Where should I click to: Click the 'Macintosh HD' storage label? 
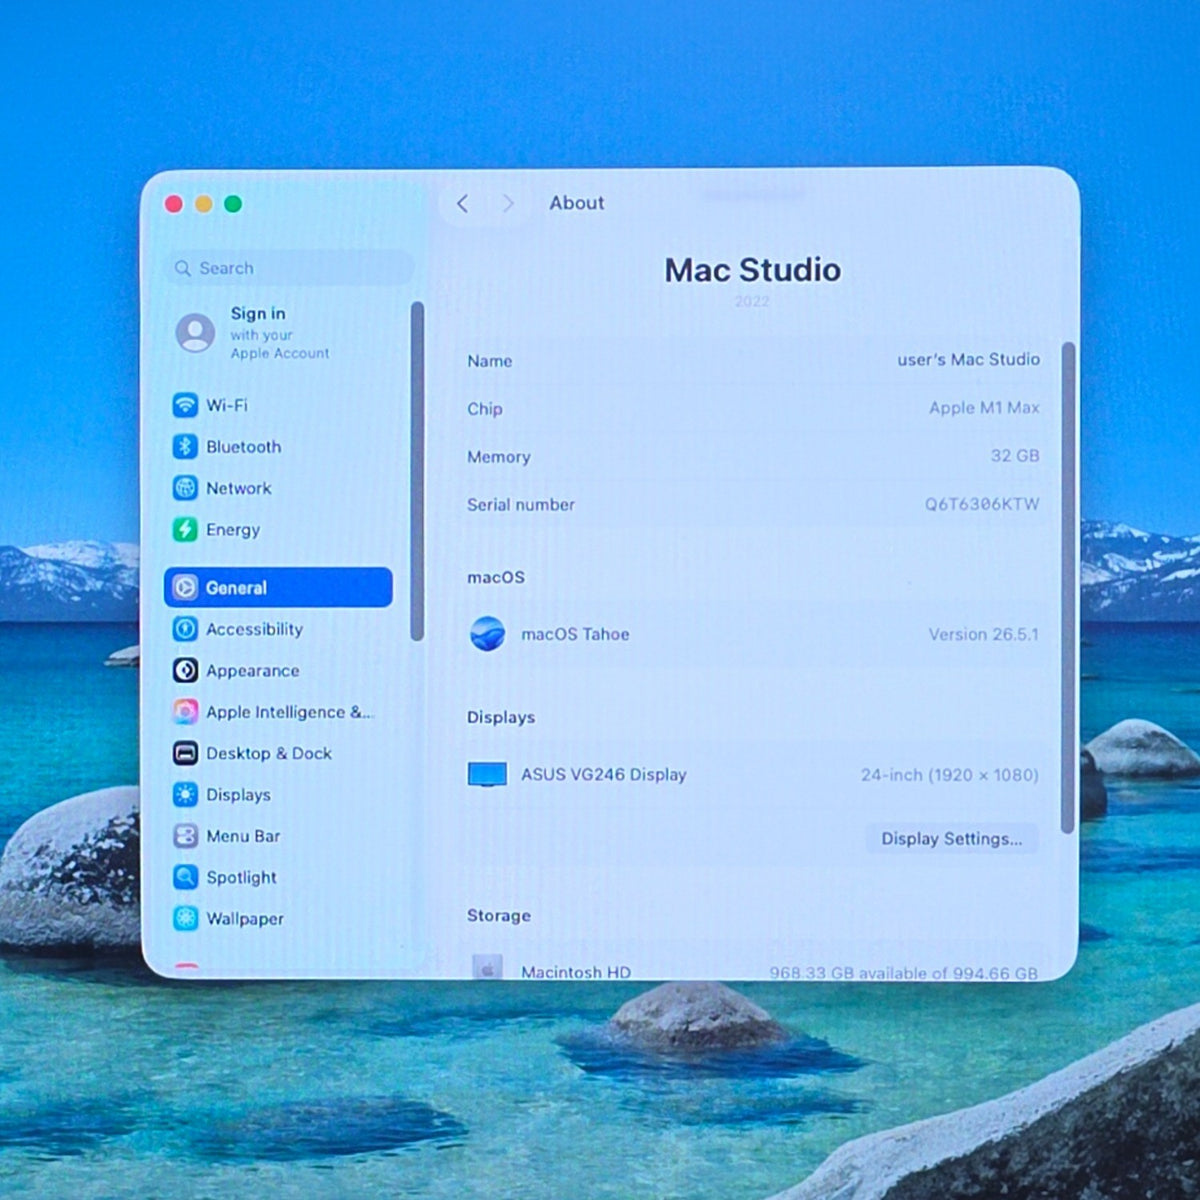click(x=576, y=971)
